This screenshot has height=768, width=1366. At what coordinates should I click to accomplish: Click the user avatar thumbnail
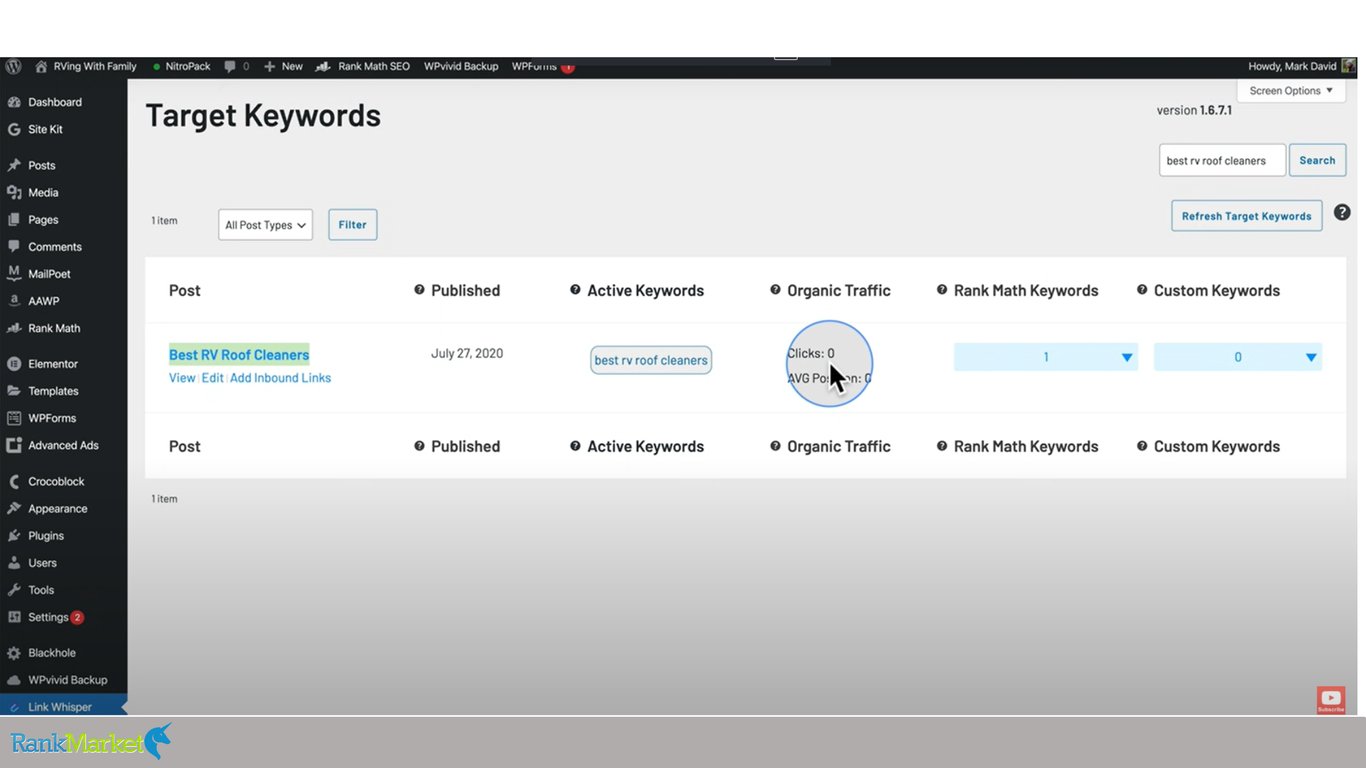[x=1349, y=67]
